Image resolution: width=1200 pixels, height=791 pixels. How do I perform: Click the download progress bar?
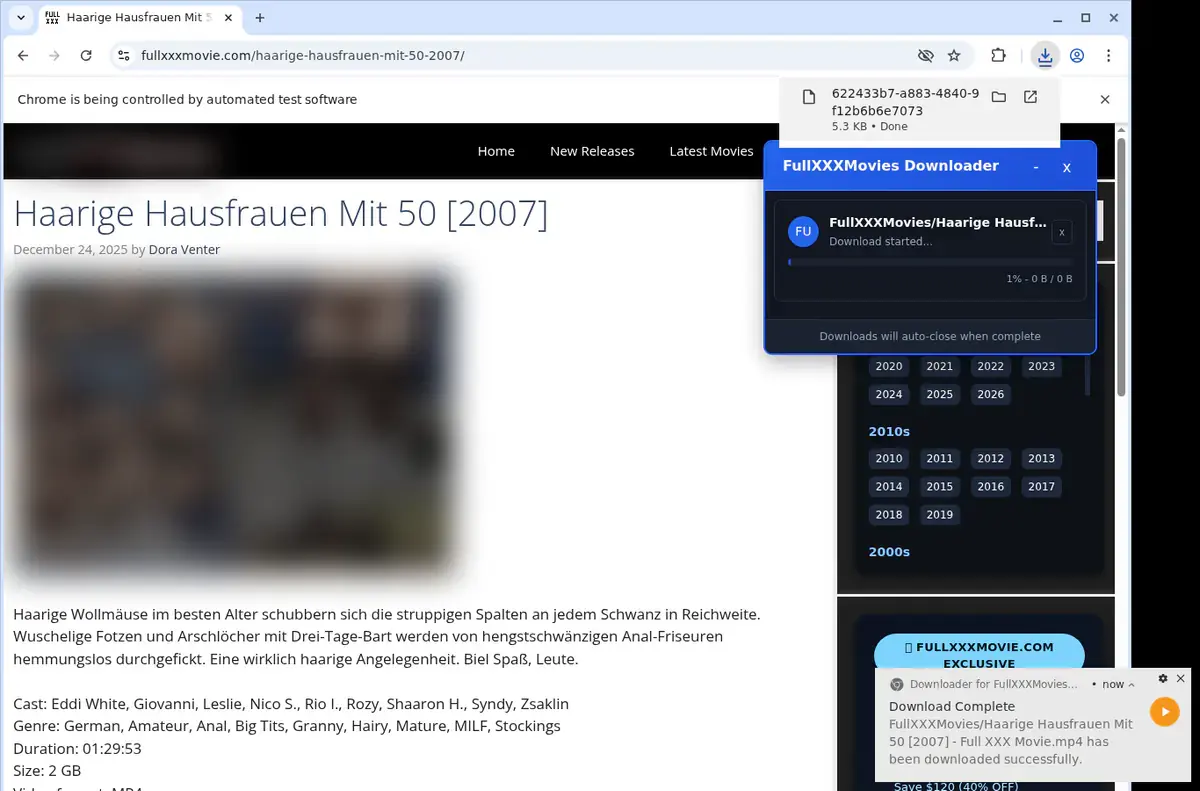tap(930, 262)
